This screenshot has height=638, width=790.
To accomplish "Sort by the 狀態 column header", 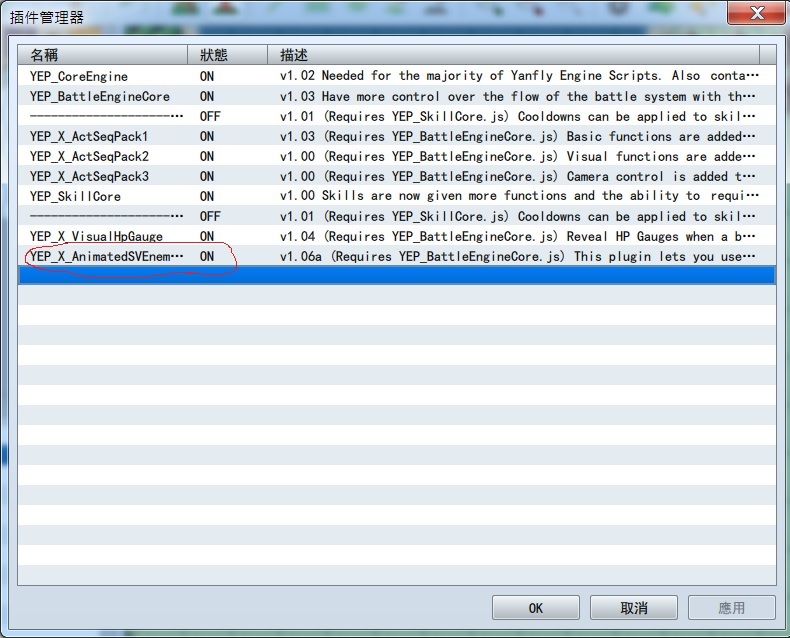I will point(227,54).
